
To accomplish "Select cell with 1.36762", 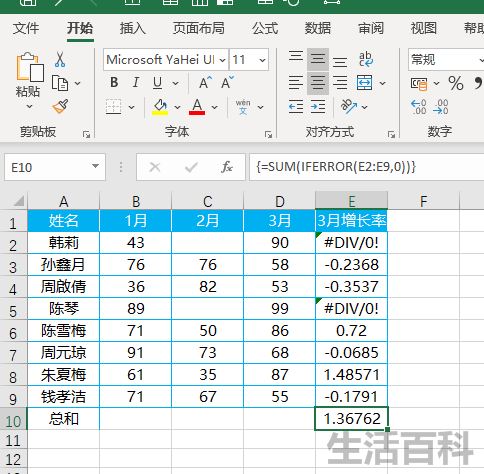I will [x=351, y=419].
